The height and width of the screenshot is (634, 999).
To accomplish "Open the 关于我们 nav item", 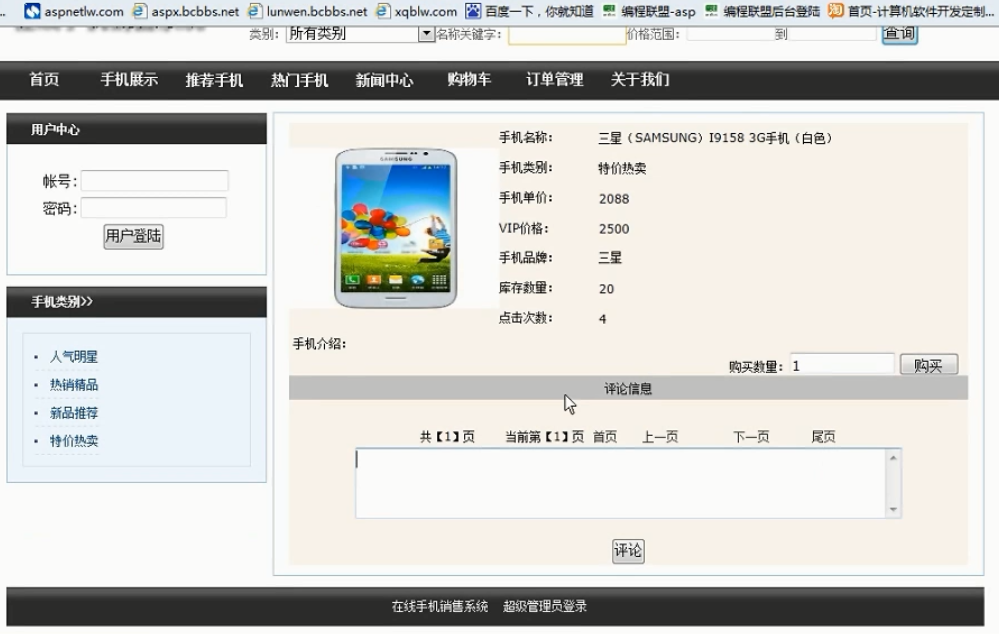I will click(640, 80).
